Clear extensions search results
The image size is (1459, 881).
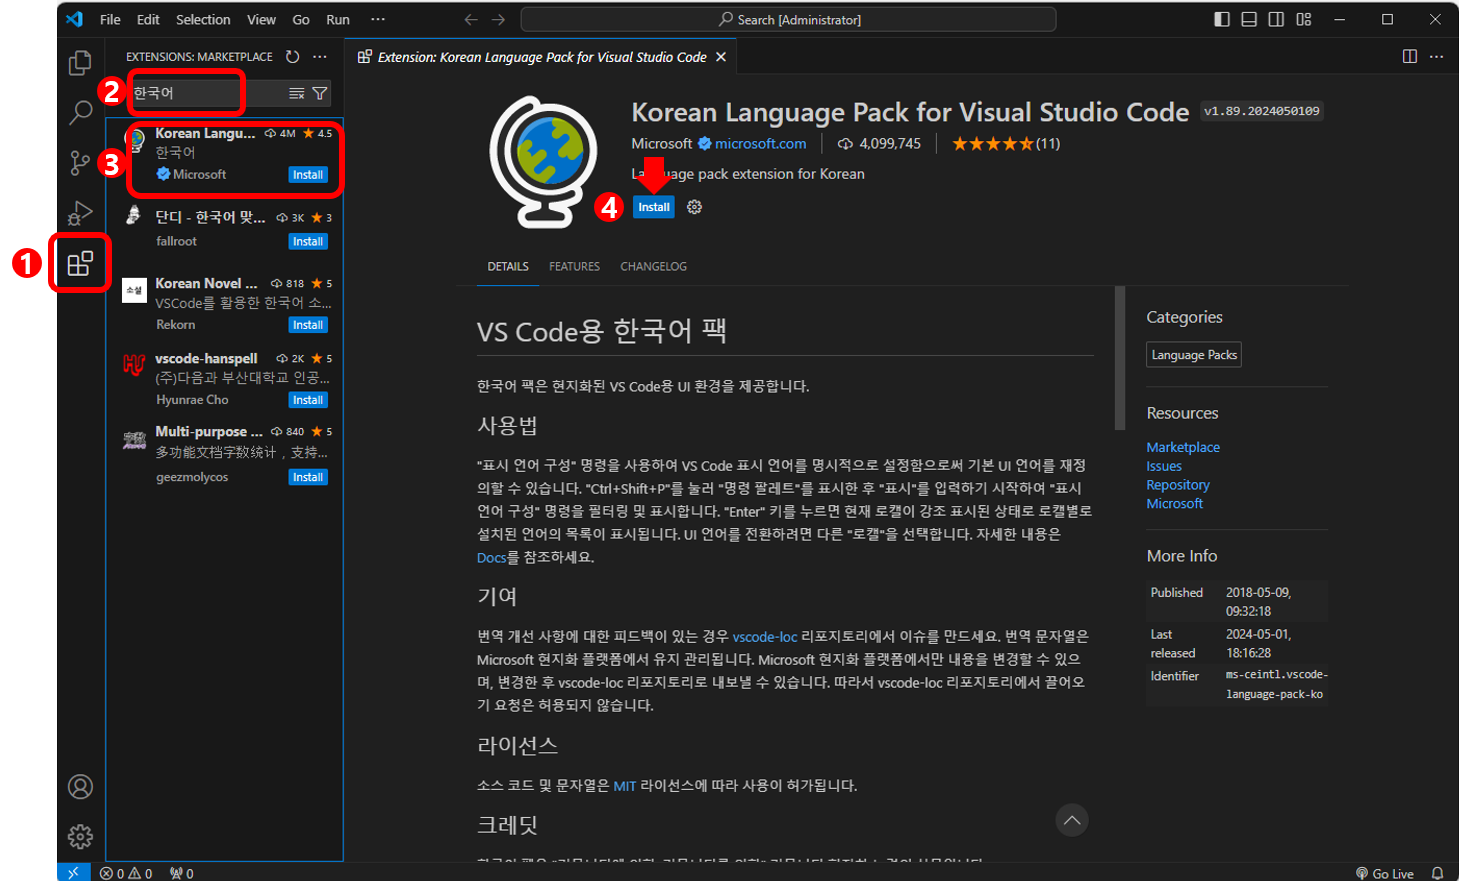(297, 93)
